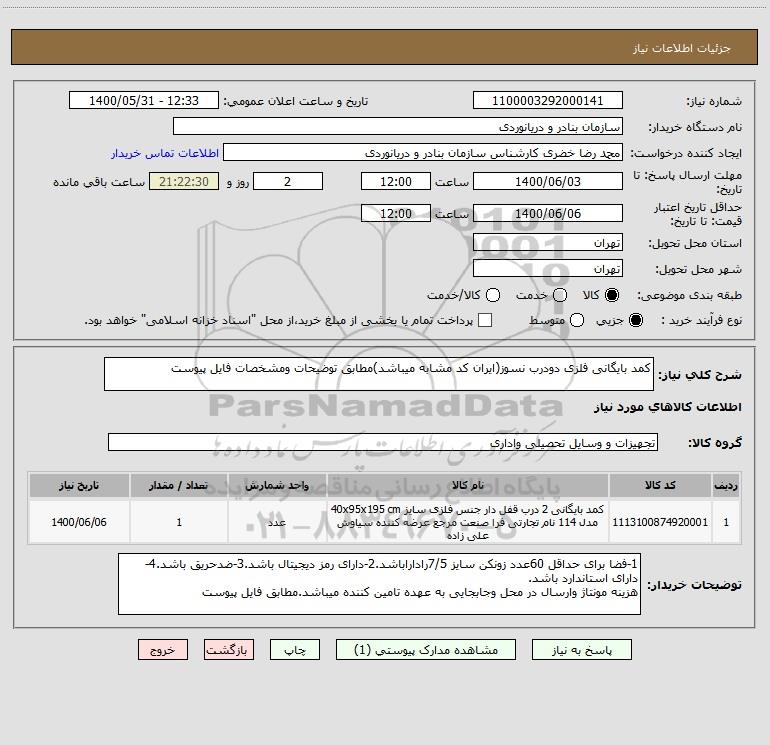Click the چاپ print button

[295, 650]
